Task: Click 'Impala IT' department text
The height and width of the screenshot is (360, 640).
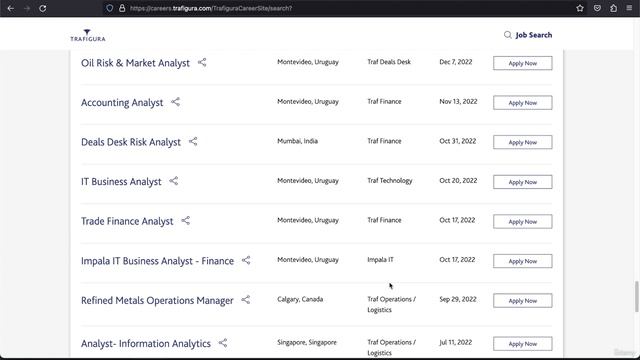Action: (380, 260)
